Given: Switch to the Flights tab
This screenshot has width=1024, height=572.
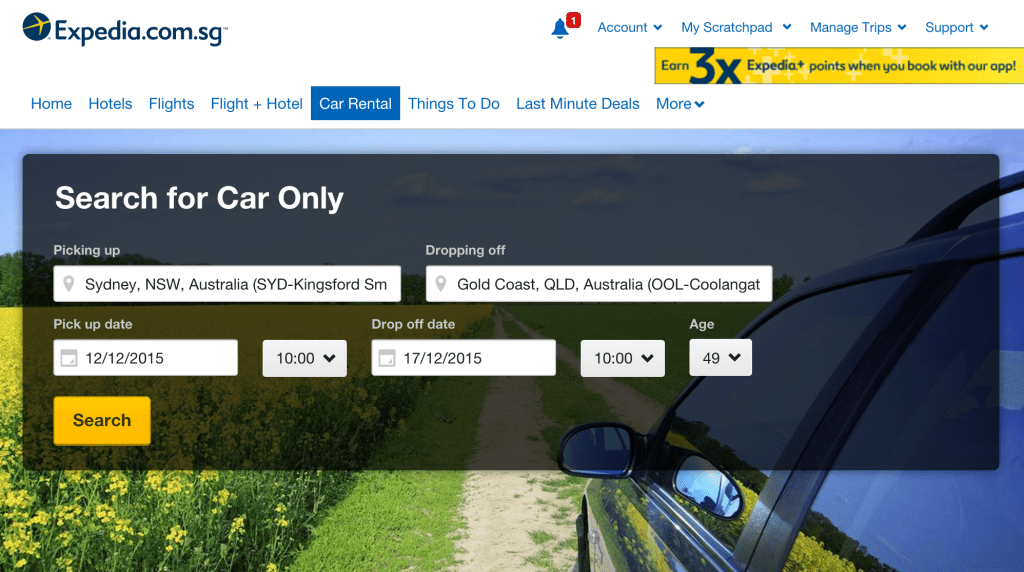Looking at the screenshot, I should pyautogui.click(x=171, y=104).
